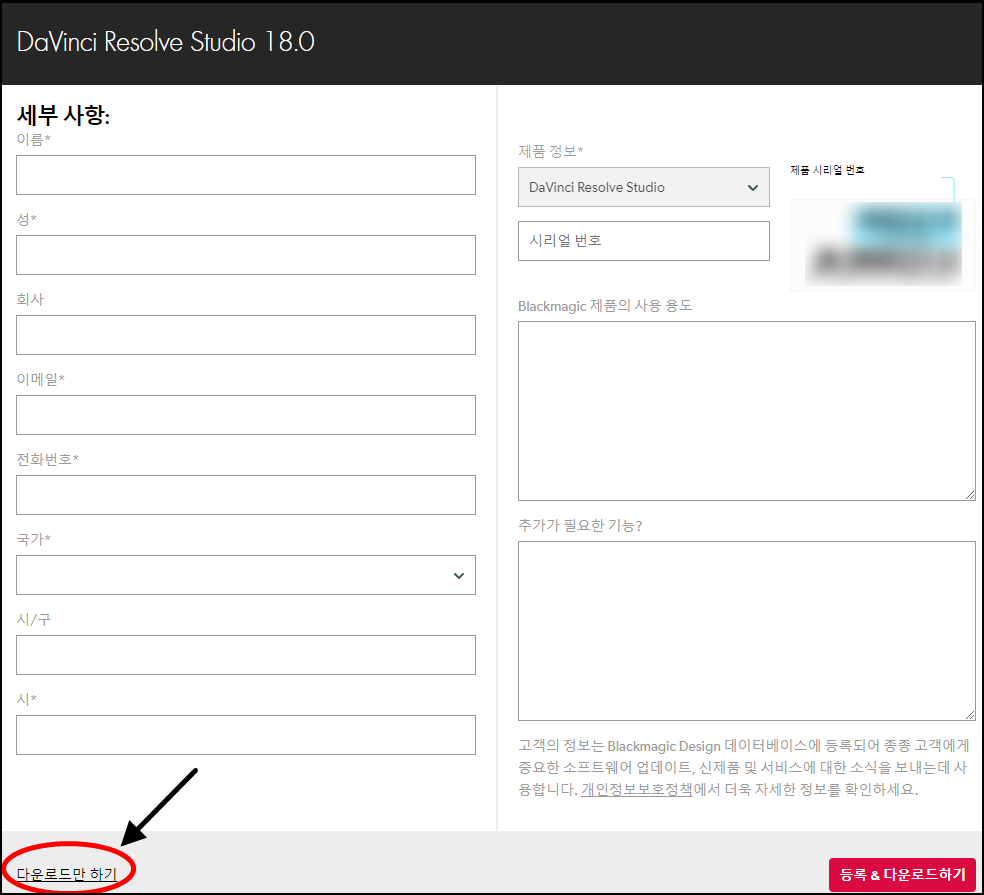The height and width of the screenshot is (895, 984).
Task: Focus the 회사 company input field
Action: click(245, 335)
